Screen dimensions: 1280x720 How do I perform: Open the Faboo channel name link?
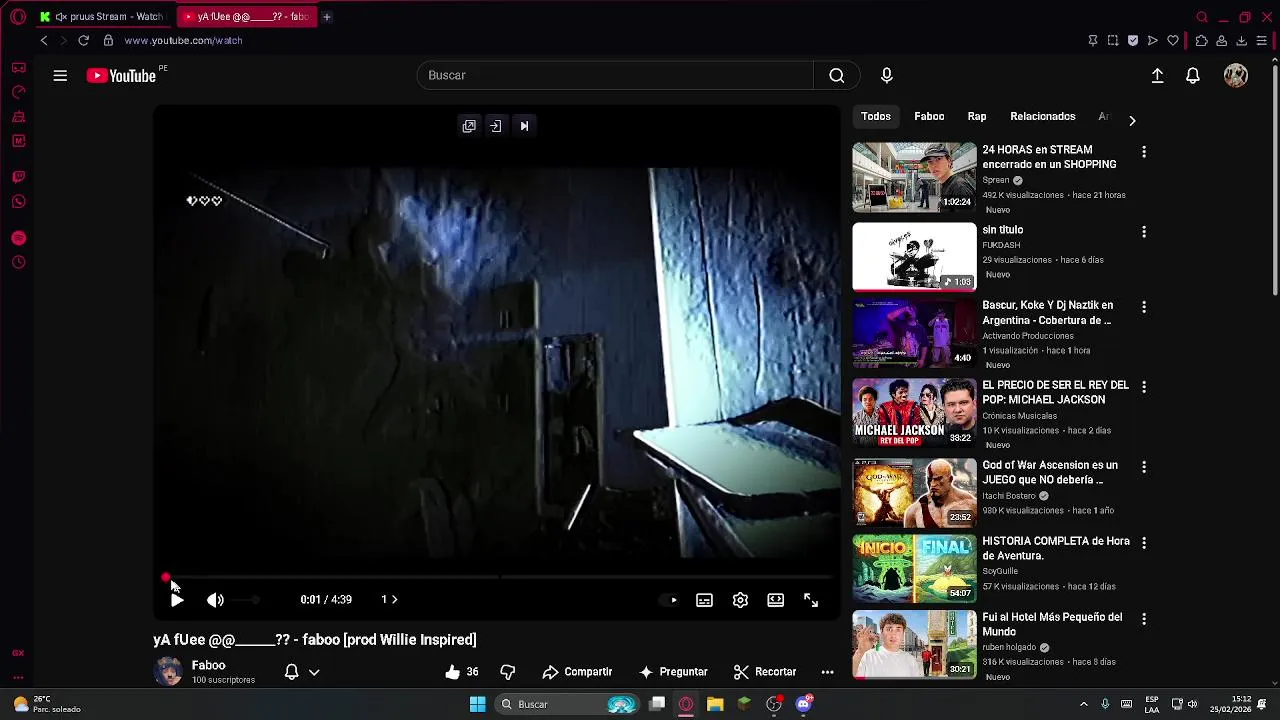tap(208, 665)
